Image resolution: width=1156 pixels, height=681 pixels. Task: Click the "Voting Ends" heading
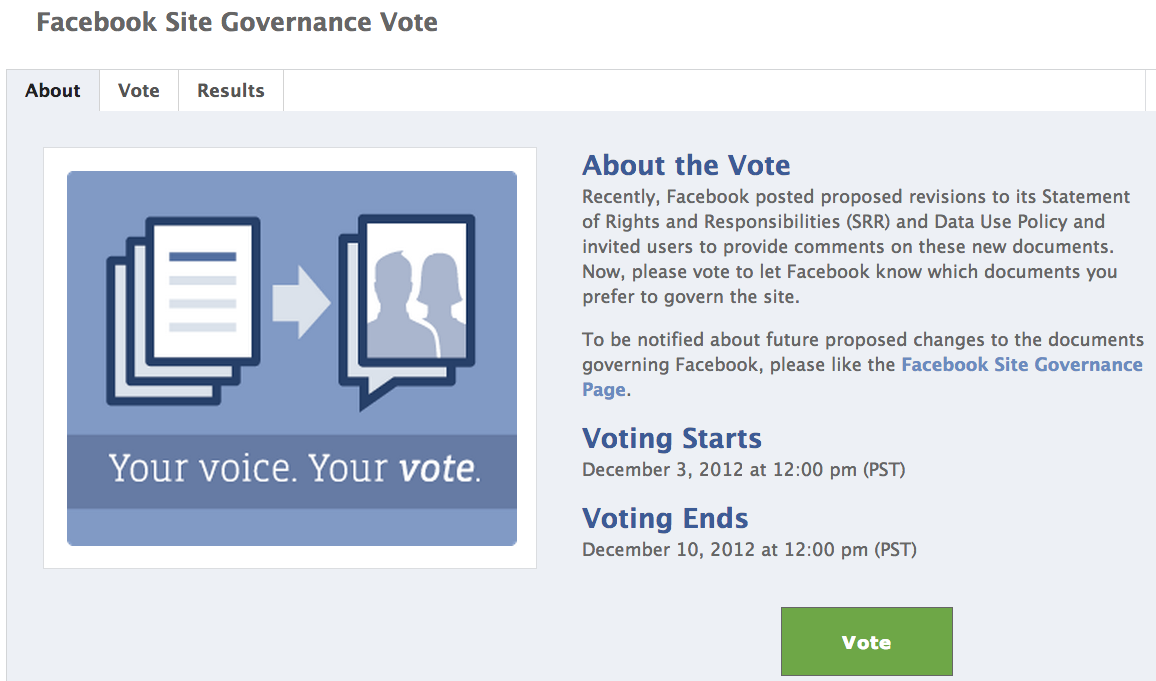pyautogui.click(x=665, y=518)
